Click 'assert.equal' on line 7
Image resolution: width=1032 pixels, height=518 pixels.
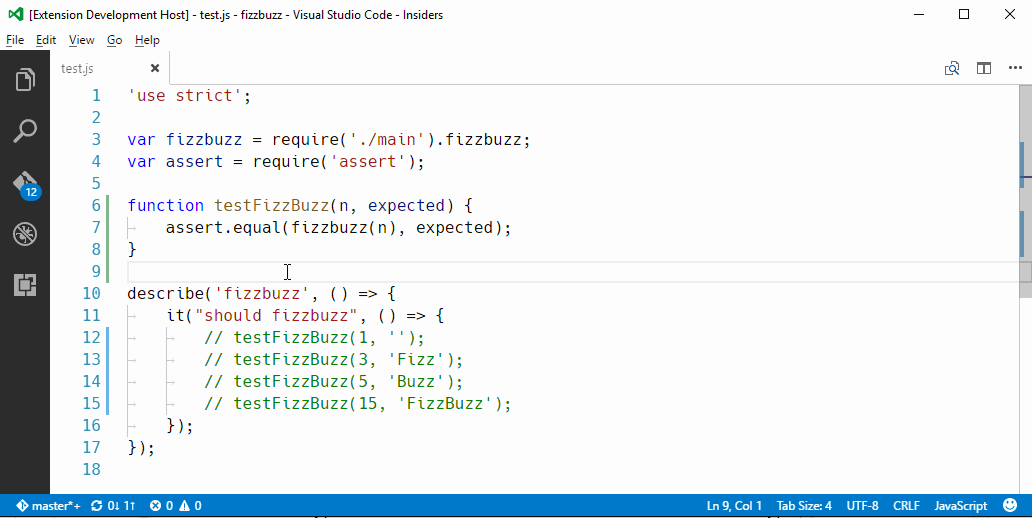click(223, 228)
